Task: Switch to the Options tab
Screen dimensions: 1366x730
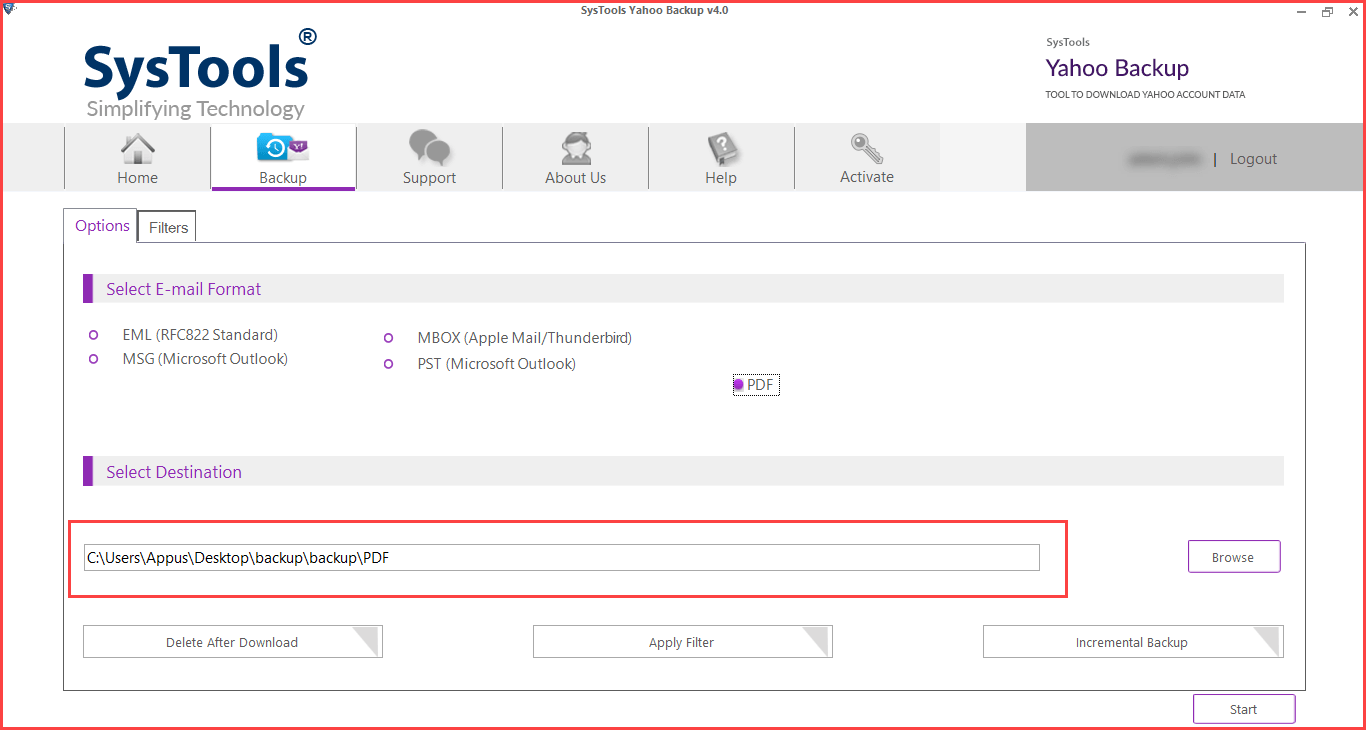Action: [x=102, y=225]
